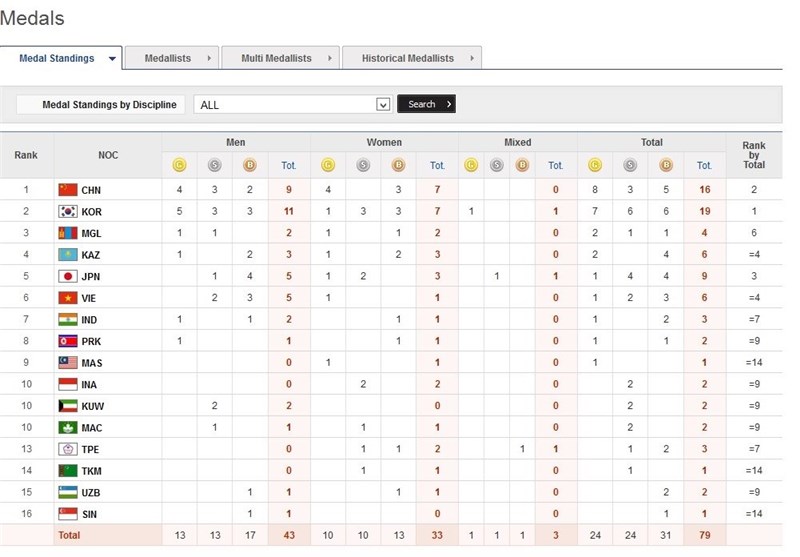Click the China flag icon

[x=67, y=189]
